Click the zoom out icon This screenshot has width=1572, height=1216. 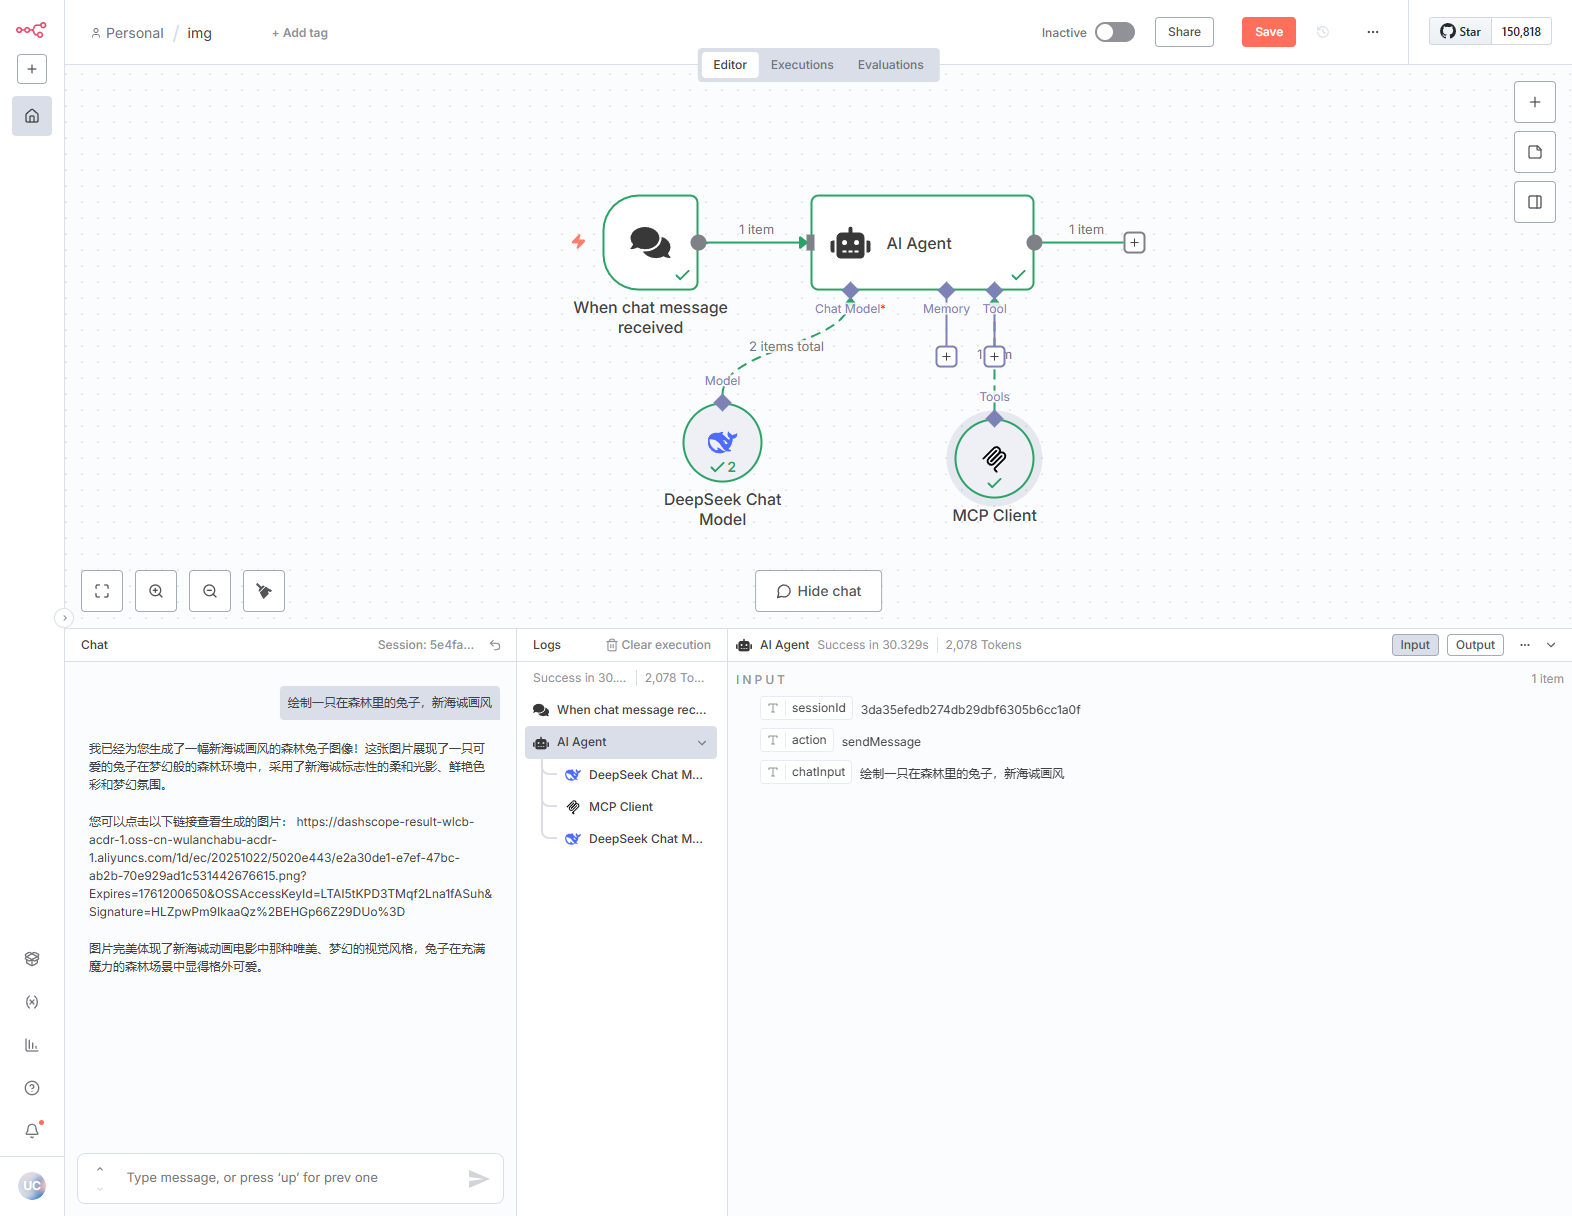[x=210, y=591]
